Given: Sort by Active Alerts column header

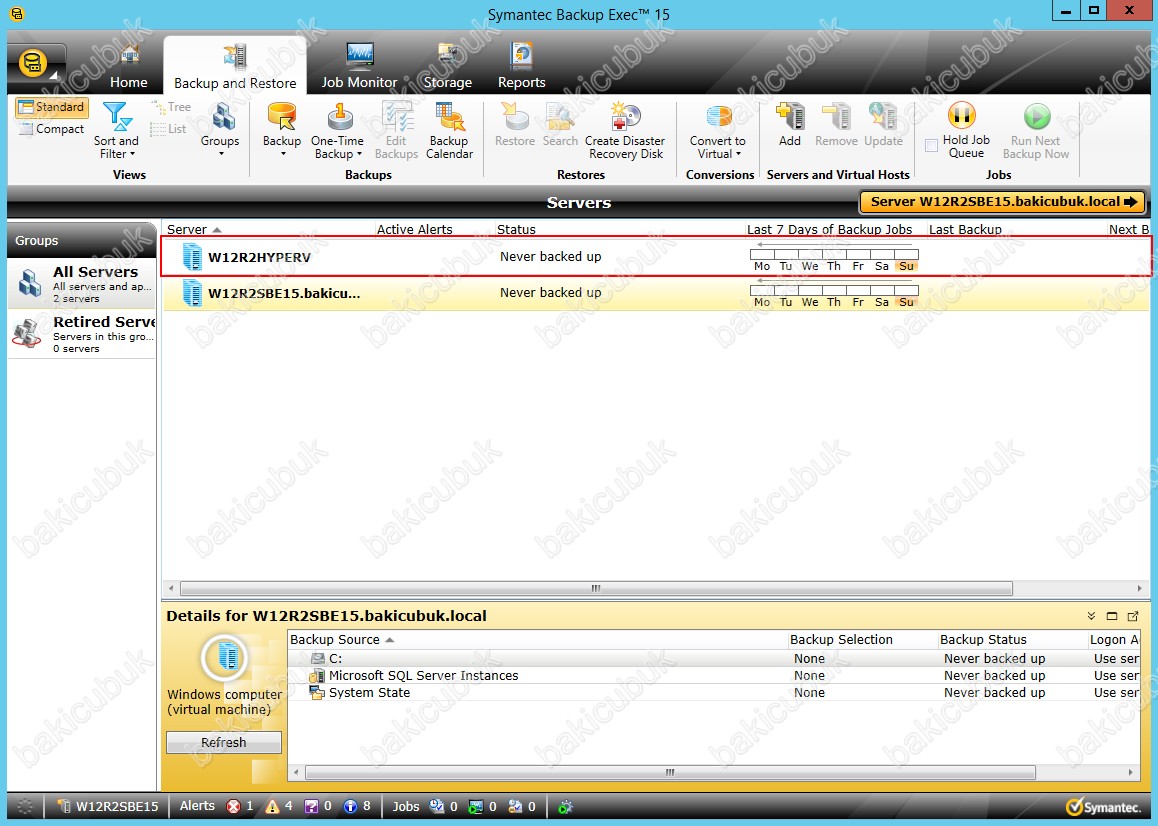Looking at the screenshot, I should 414,229.
